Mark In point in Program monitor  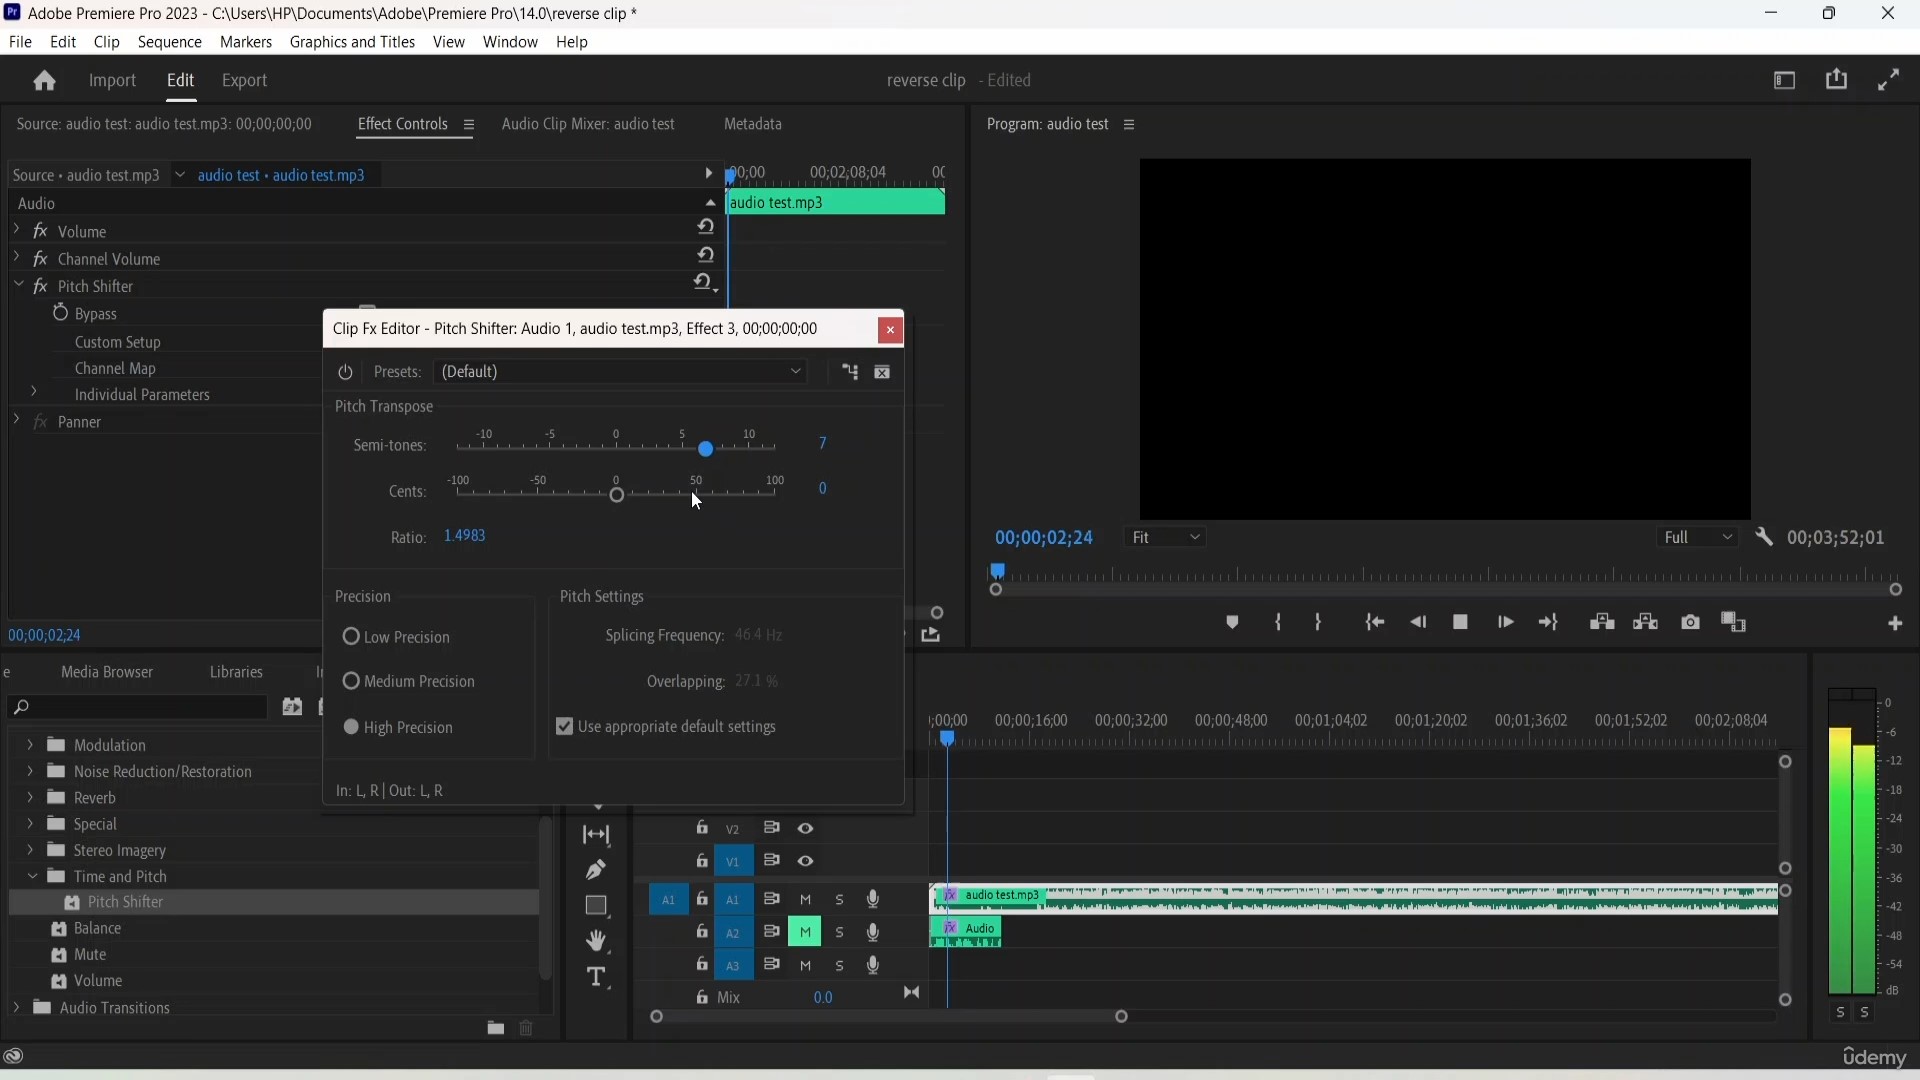tap(1280, 624)
